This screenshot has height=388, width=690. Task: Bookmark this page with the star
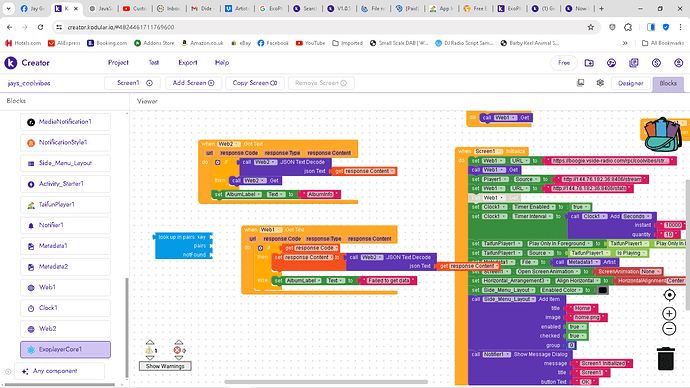tap(591, 27)
